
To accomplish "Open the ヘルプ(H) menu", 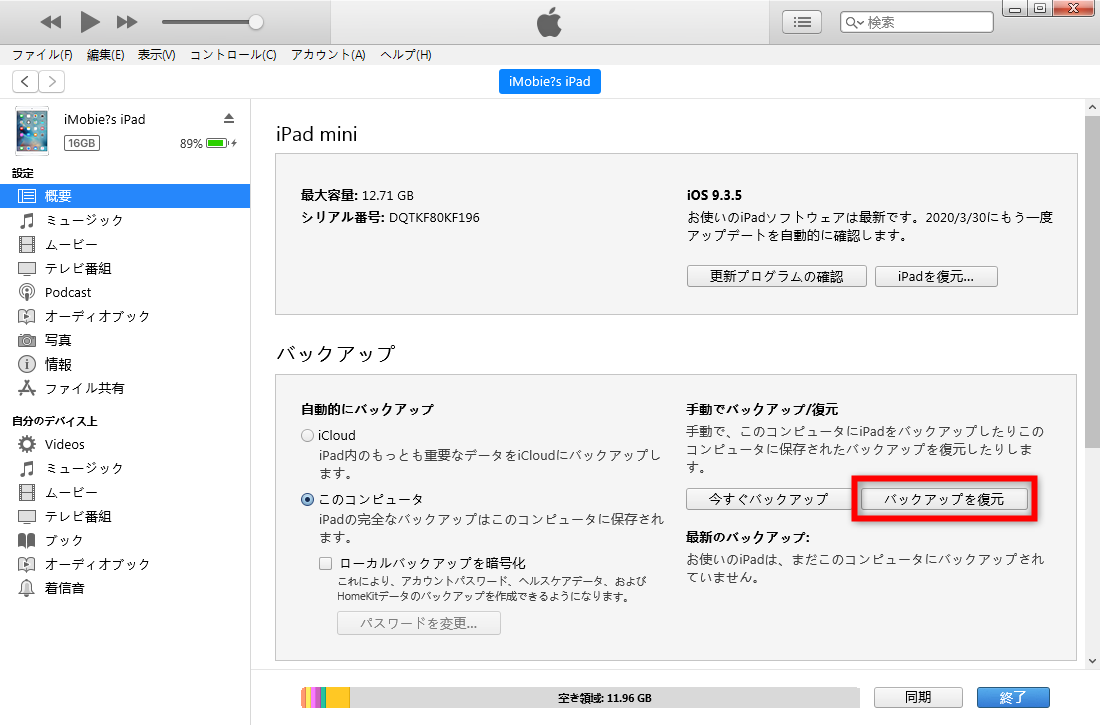I will coord(405,55).
